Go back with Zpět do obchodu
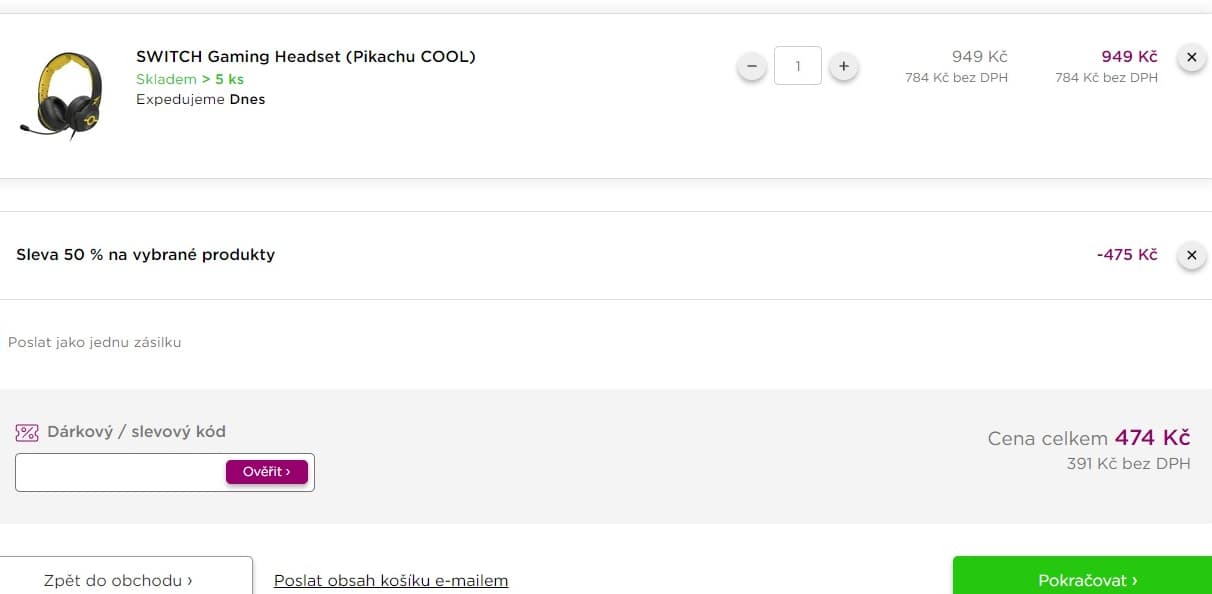The height and width of the screenshot is (594, 1212). coord(118,580)
